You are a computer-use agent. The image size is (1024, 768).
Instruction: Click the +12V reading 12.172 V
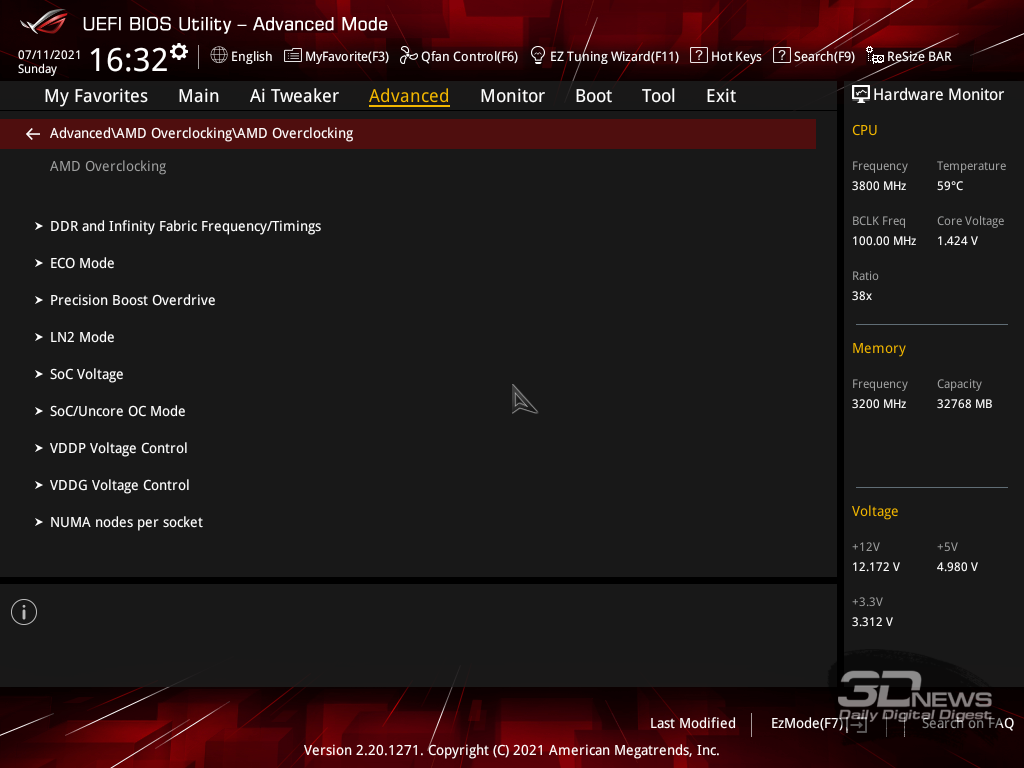(x=875, y=566)
